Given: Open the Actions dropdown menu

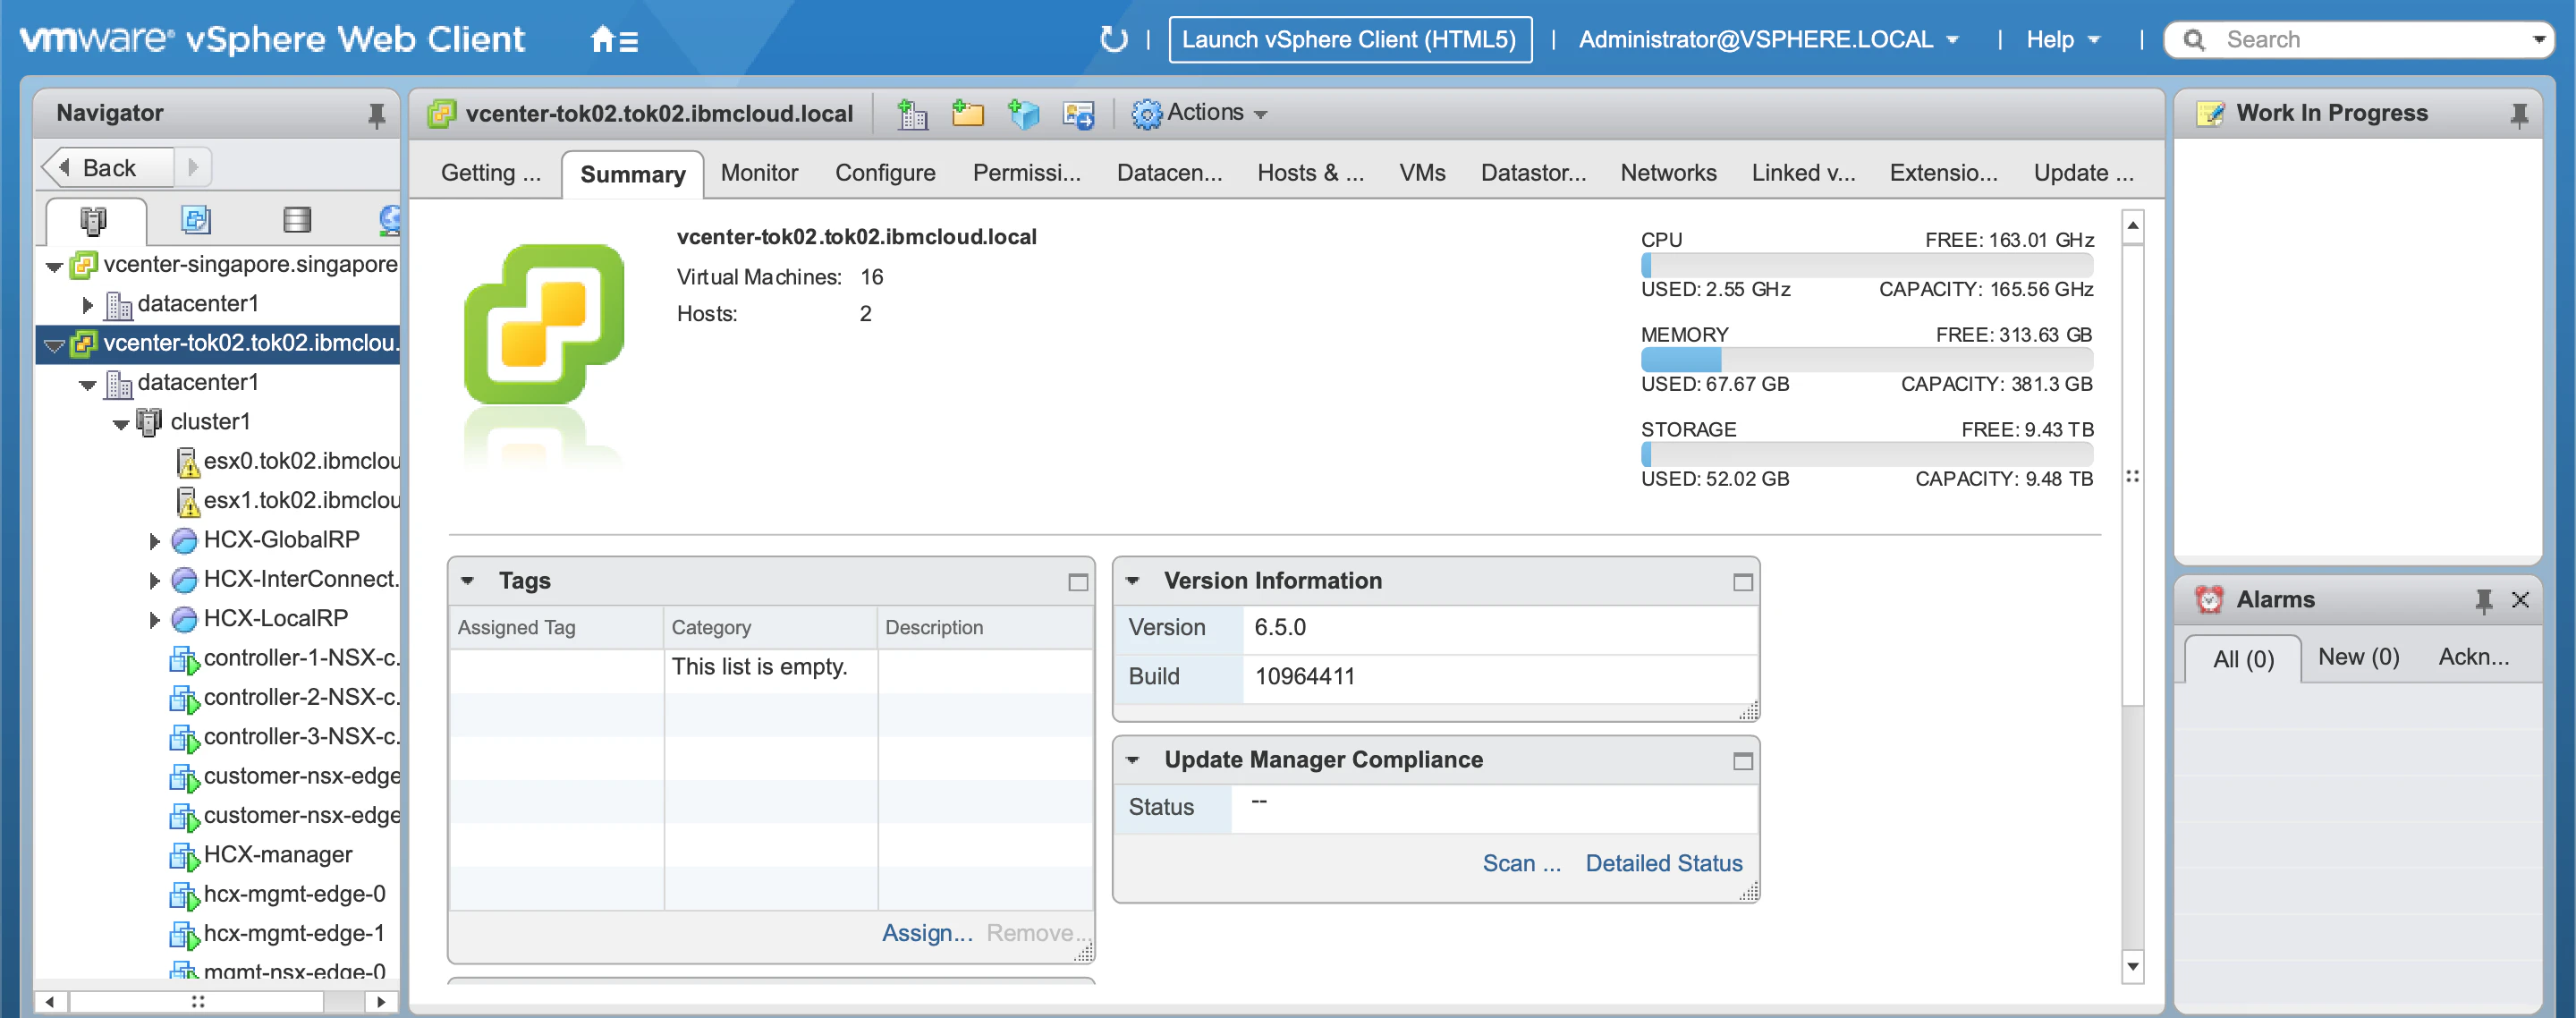Looking at the screenshot, I should (x=1199, y=113).
